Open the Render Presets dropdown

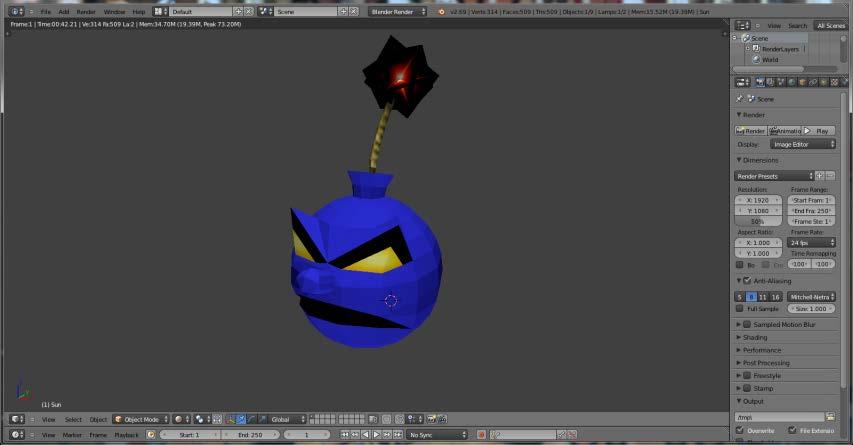[x=774, y=176]
